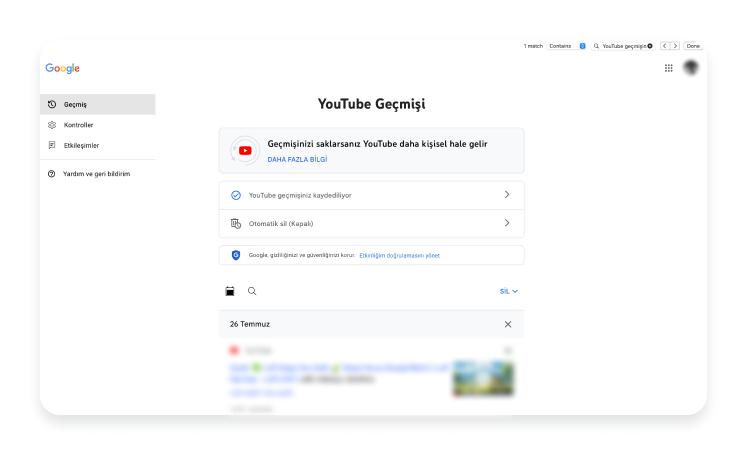
Task: Expand chevron for Otomatik sil row
Action: pyautogui.click(x=507, y=223)
